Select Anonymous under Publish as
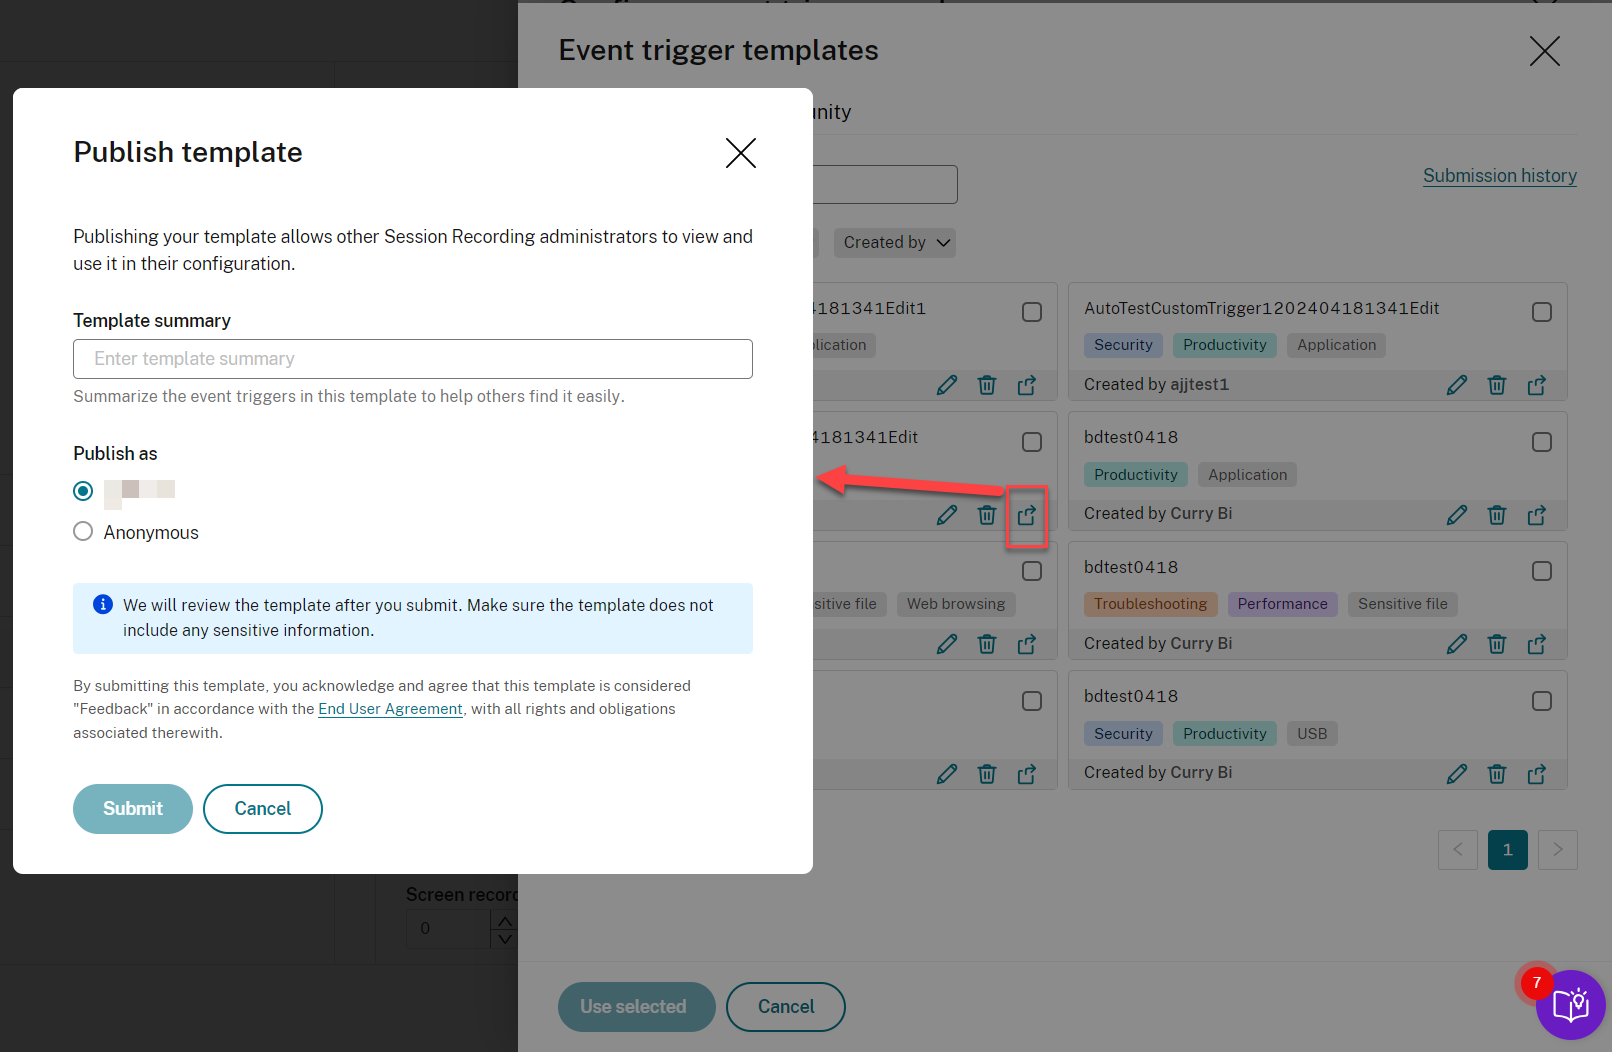Image resolution: width=1612 pixels, height=1052 pixels. coord(83,531)
